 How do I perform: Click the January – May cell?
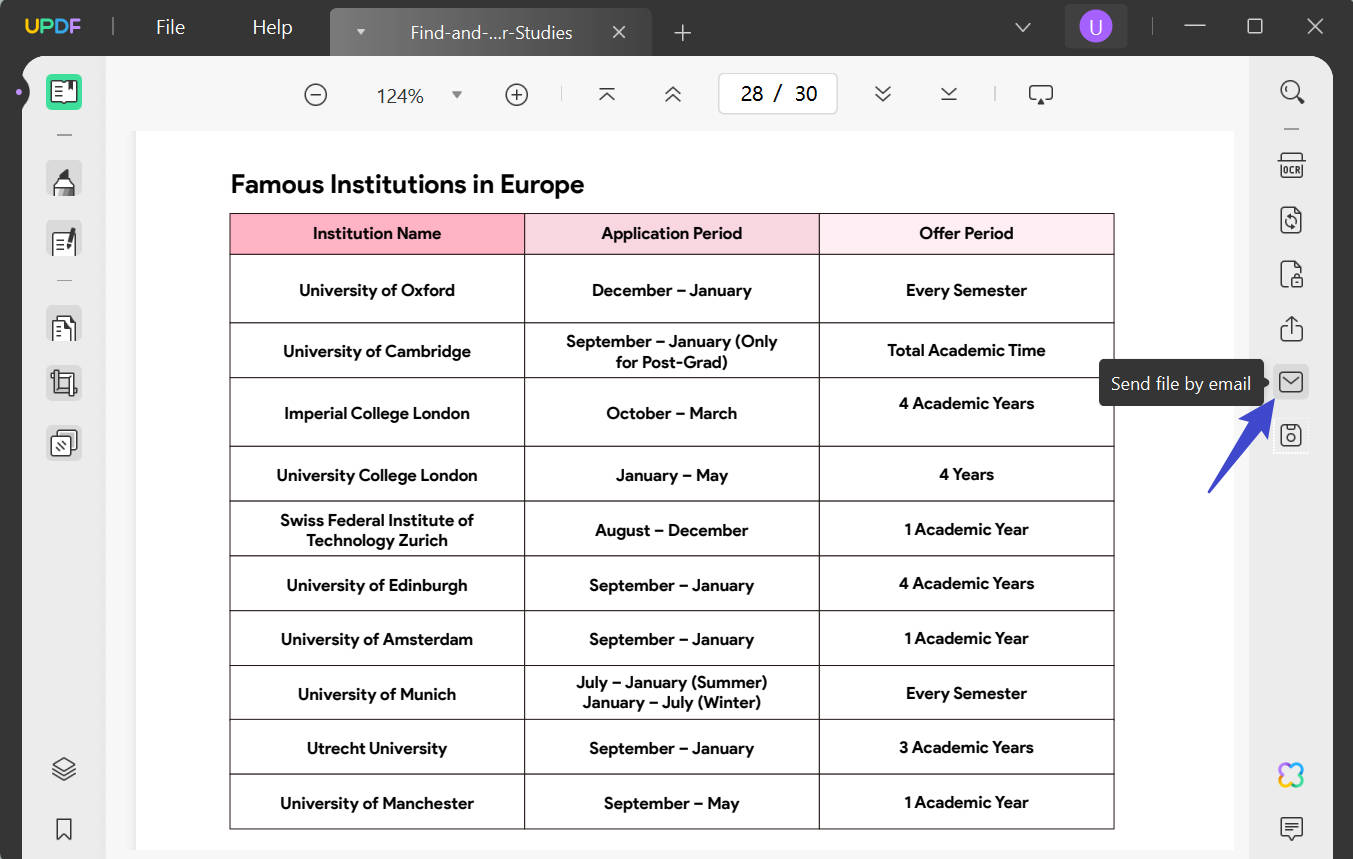(672, 475)
